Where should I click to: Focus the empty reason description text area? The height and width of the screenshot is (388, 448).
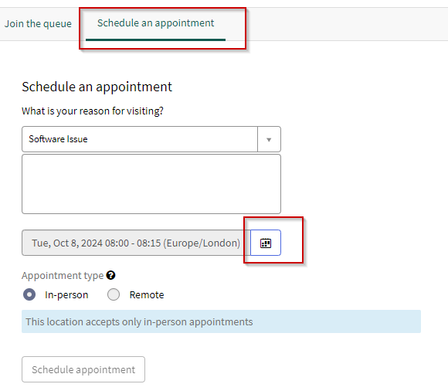click(151, 184)
